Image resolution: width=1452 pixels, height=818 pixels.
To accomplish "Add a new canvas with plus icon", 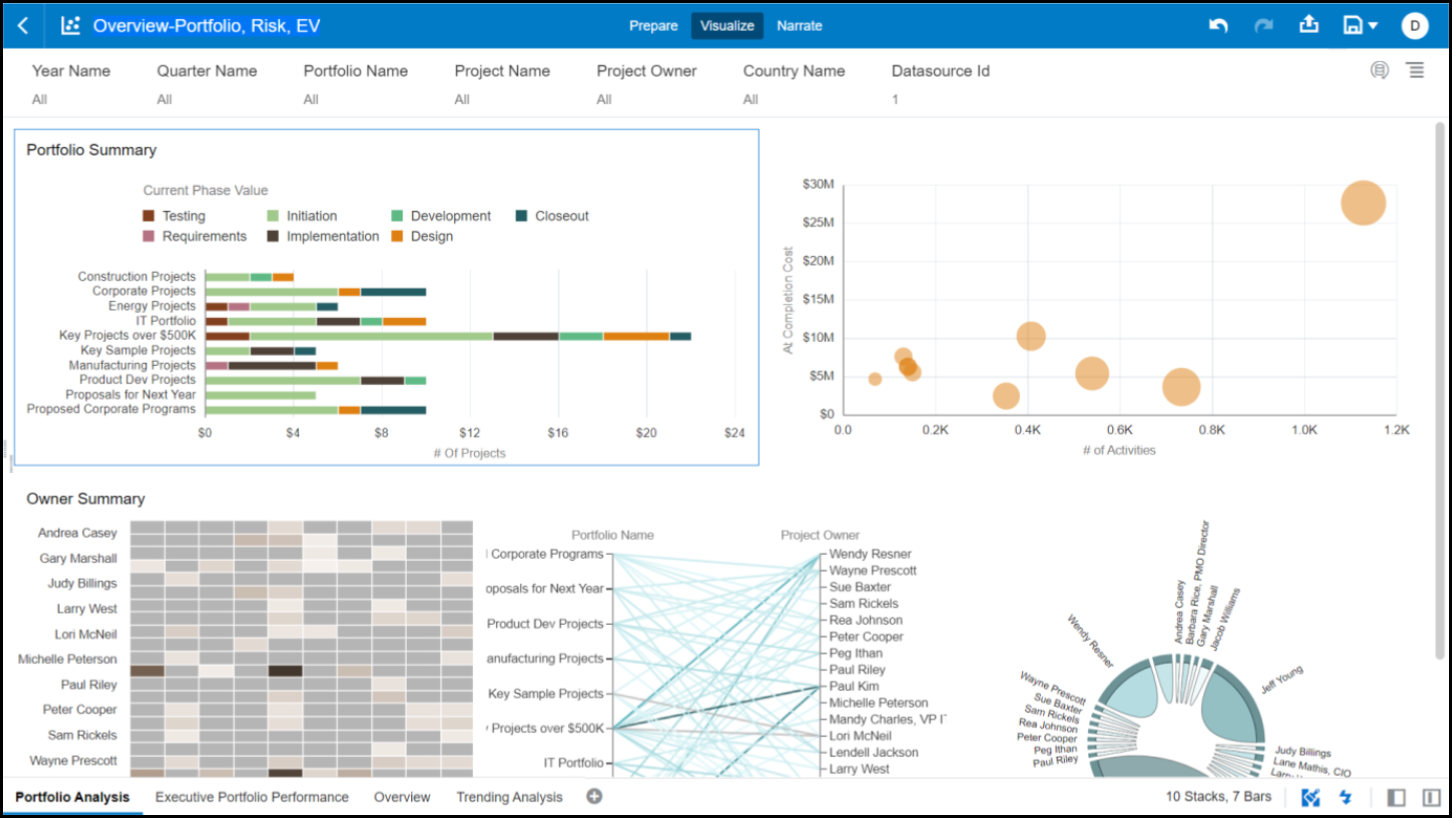I will [x=594, y=797].
